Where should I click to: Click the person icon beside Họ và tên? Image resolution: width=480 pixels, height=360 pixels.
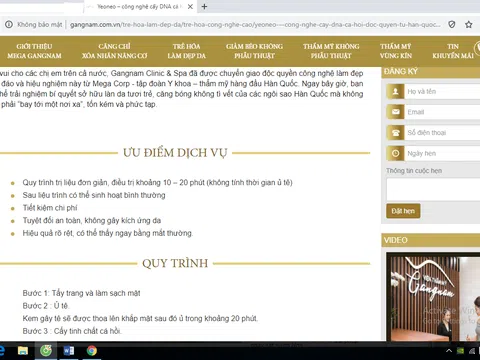pyautogui.click(x=395, y=92)
